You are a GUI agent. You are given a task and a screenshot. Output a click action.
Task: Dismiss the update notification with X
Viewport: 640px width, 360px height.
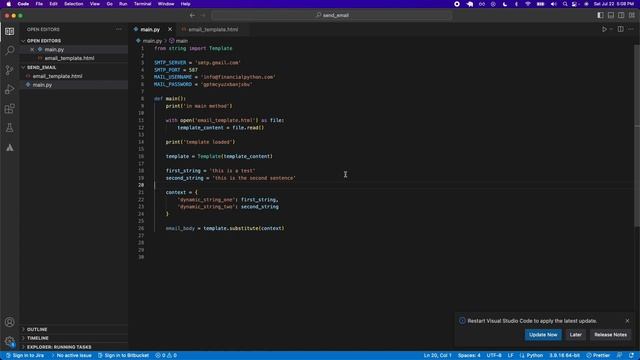[627, 321]
